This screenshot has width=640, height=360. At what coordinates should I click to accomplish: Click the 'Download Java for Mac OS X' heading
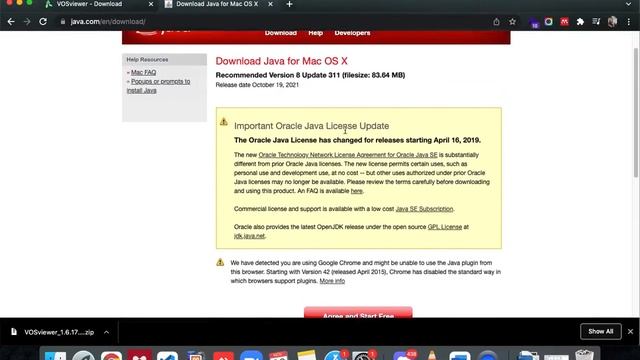[281, 61]
